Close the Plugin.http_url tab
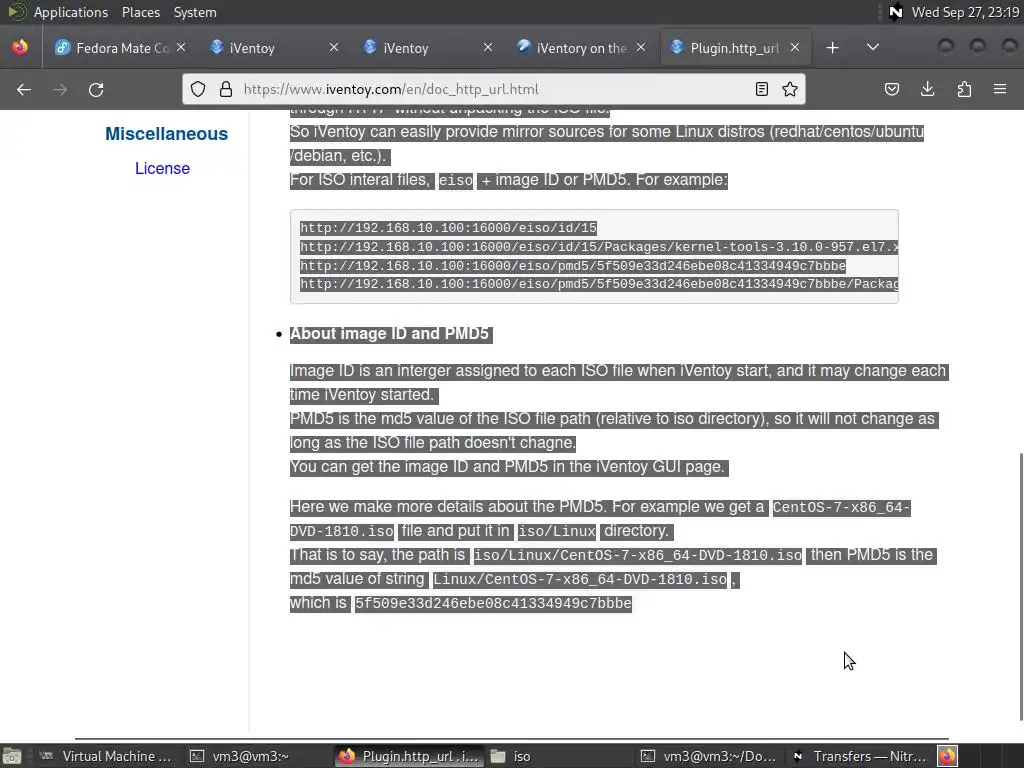Image resolution: width=1024 pixels, height=768 pixels. click(x=795, y=48)
